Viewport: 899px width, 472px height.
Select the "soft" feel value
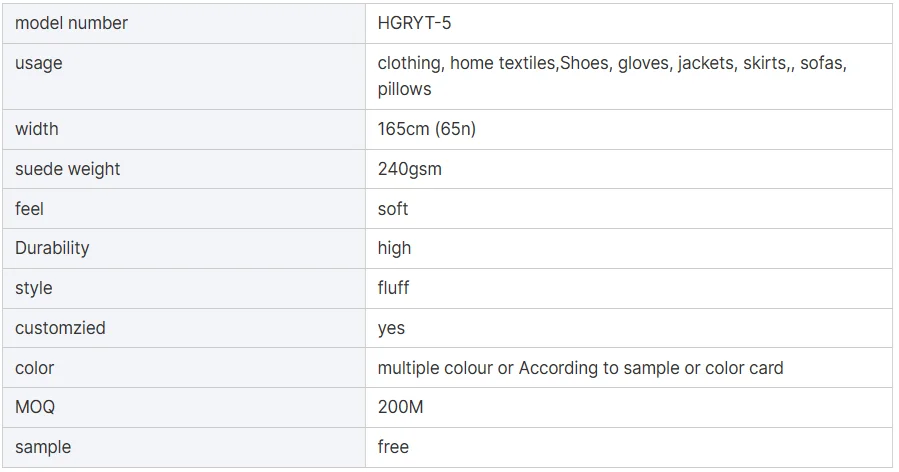pyautogui.click(x=393, y=209)
